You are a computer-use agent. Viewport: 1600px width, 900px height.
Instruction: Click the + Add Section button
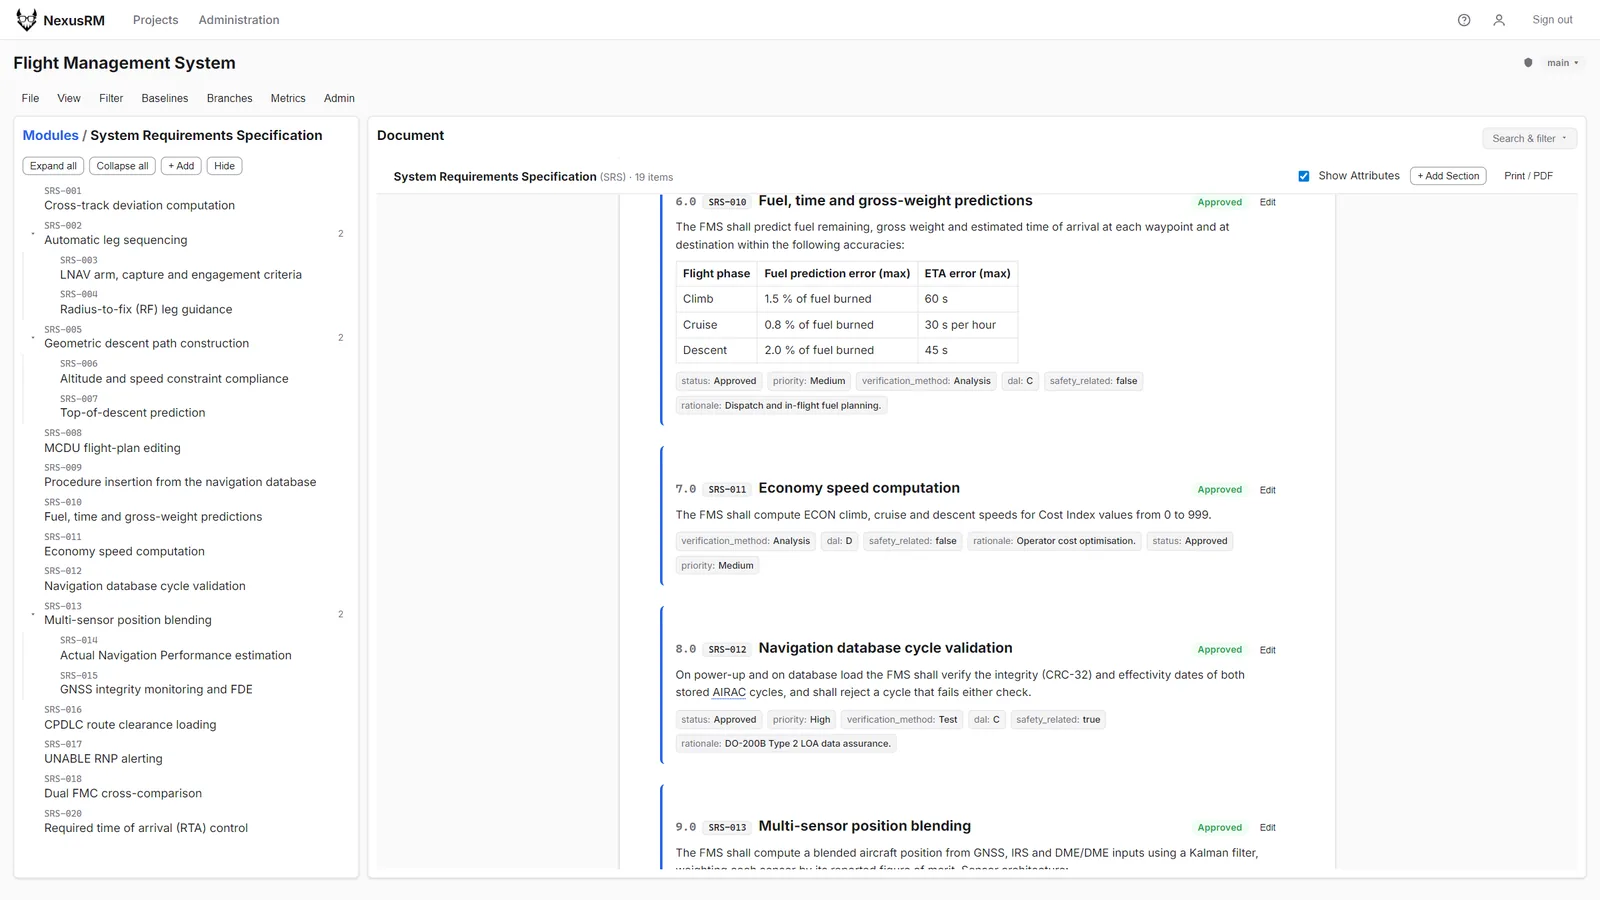pyautogui.click(x=1448, y=176)
